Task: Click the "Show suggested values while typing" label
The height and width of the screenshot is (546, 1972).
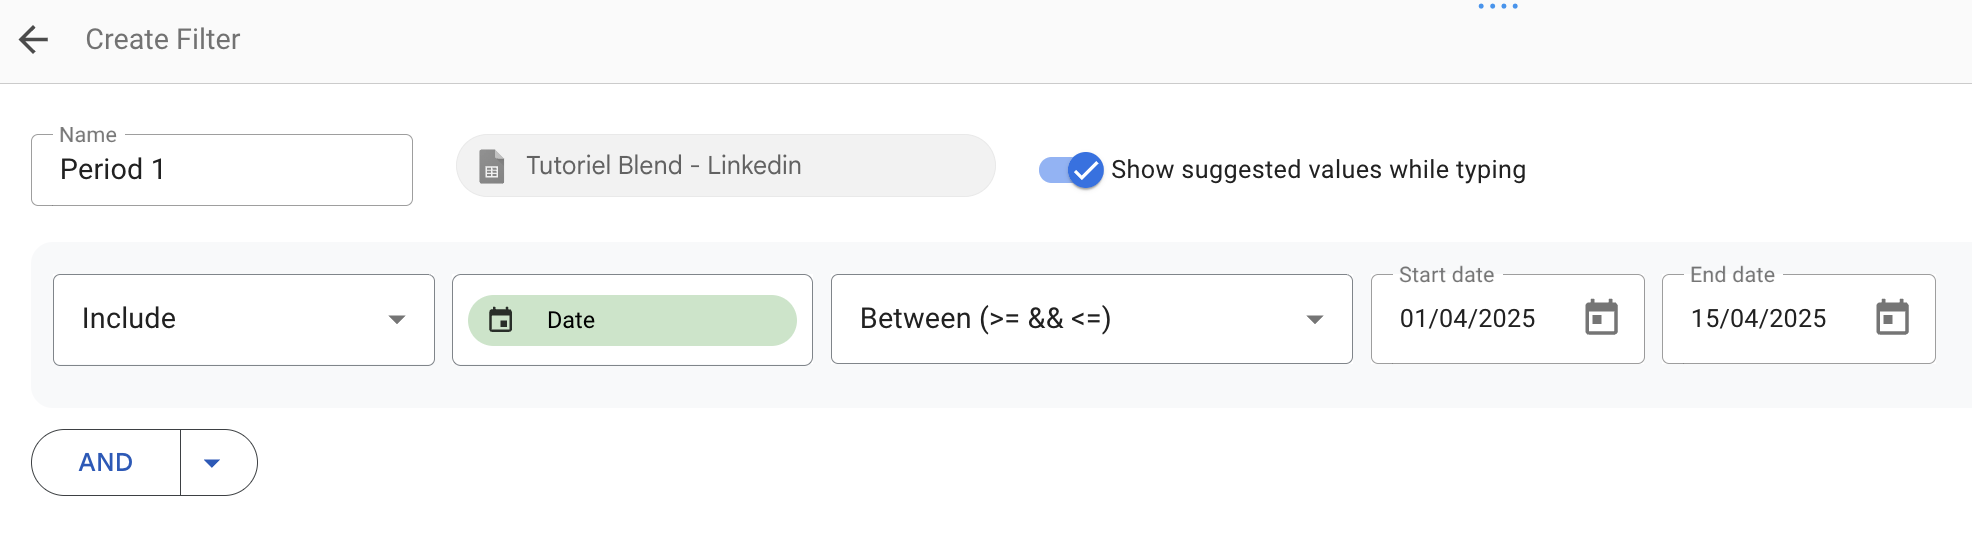Action: click(x=1318, y=170)
